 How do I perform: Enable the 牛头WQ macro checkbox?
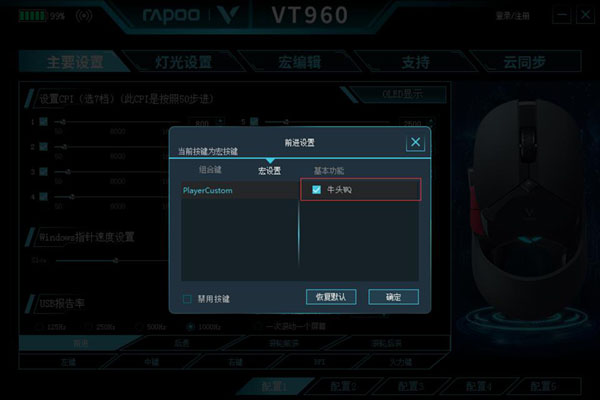(x=316, y=189)
